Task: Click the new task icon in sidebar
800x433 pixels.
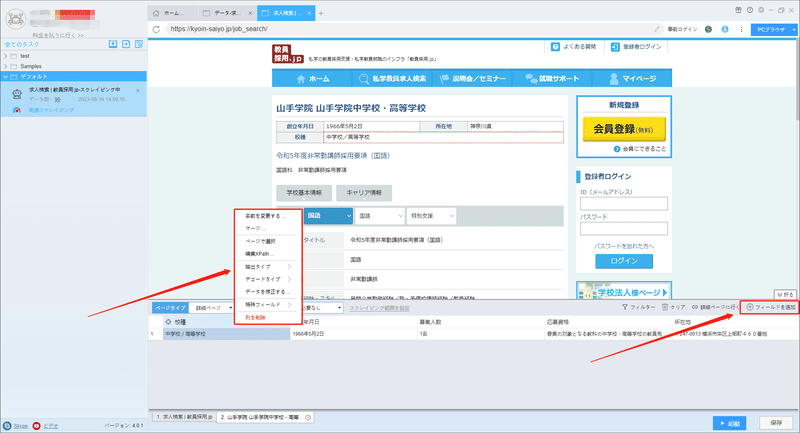Action: (x=126, y=44)
